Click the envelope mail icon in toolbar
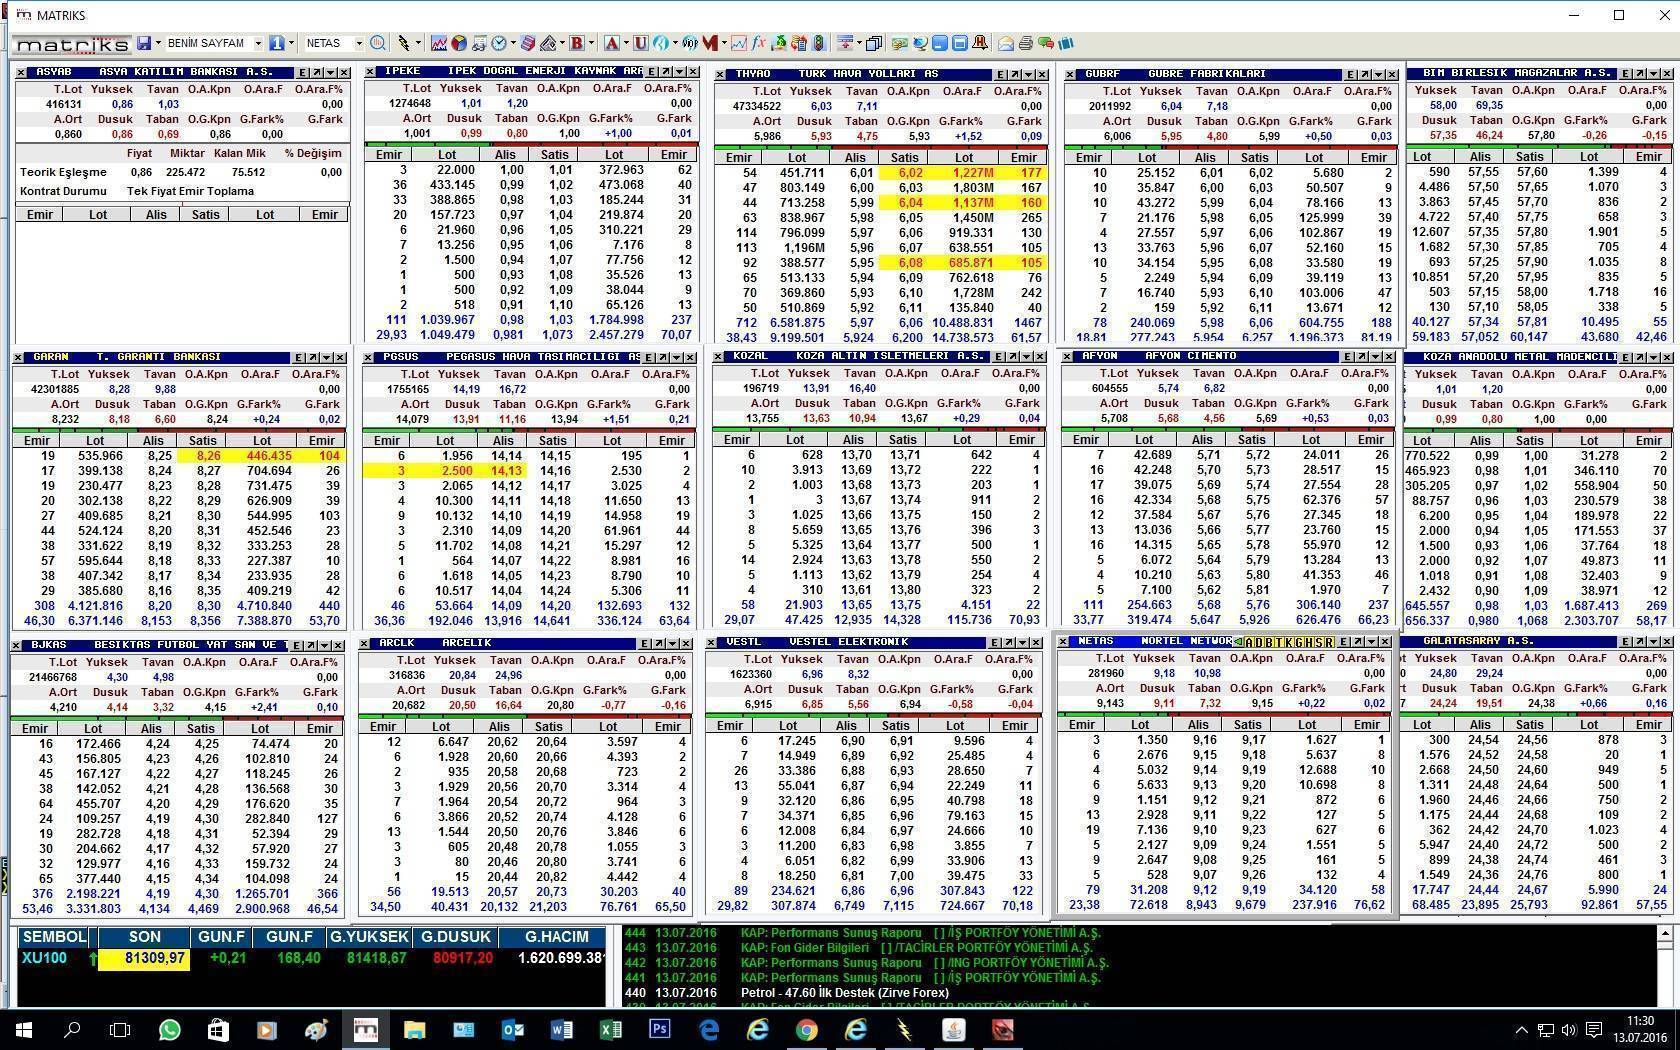The image size is (1680, 1050). pos(1006,43)
